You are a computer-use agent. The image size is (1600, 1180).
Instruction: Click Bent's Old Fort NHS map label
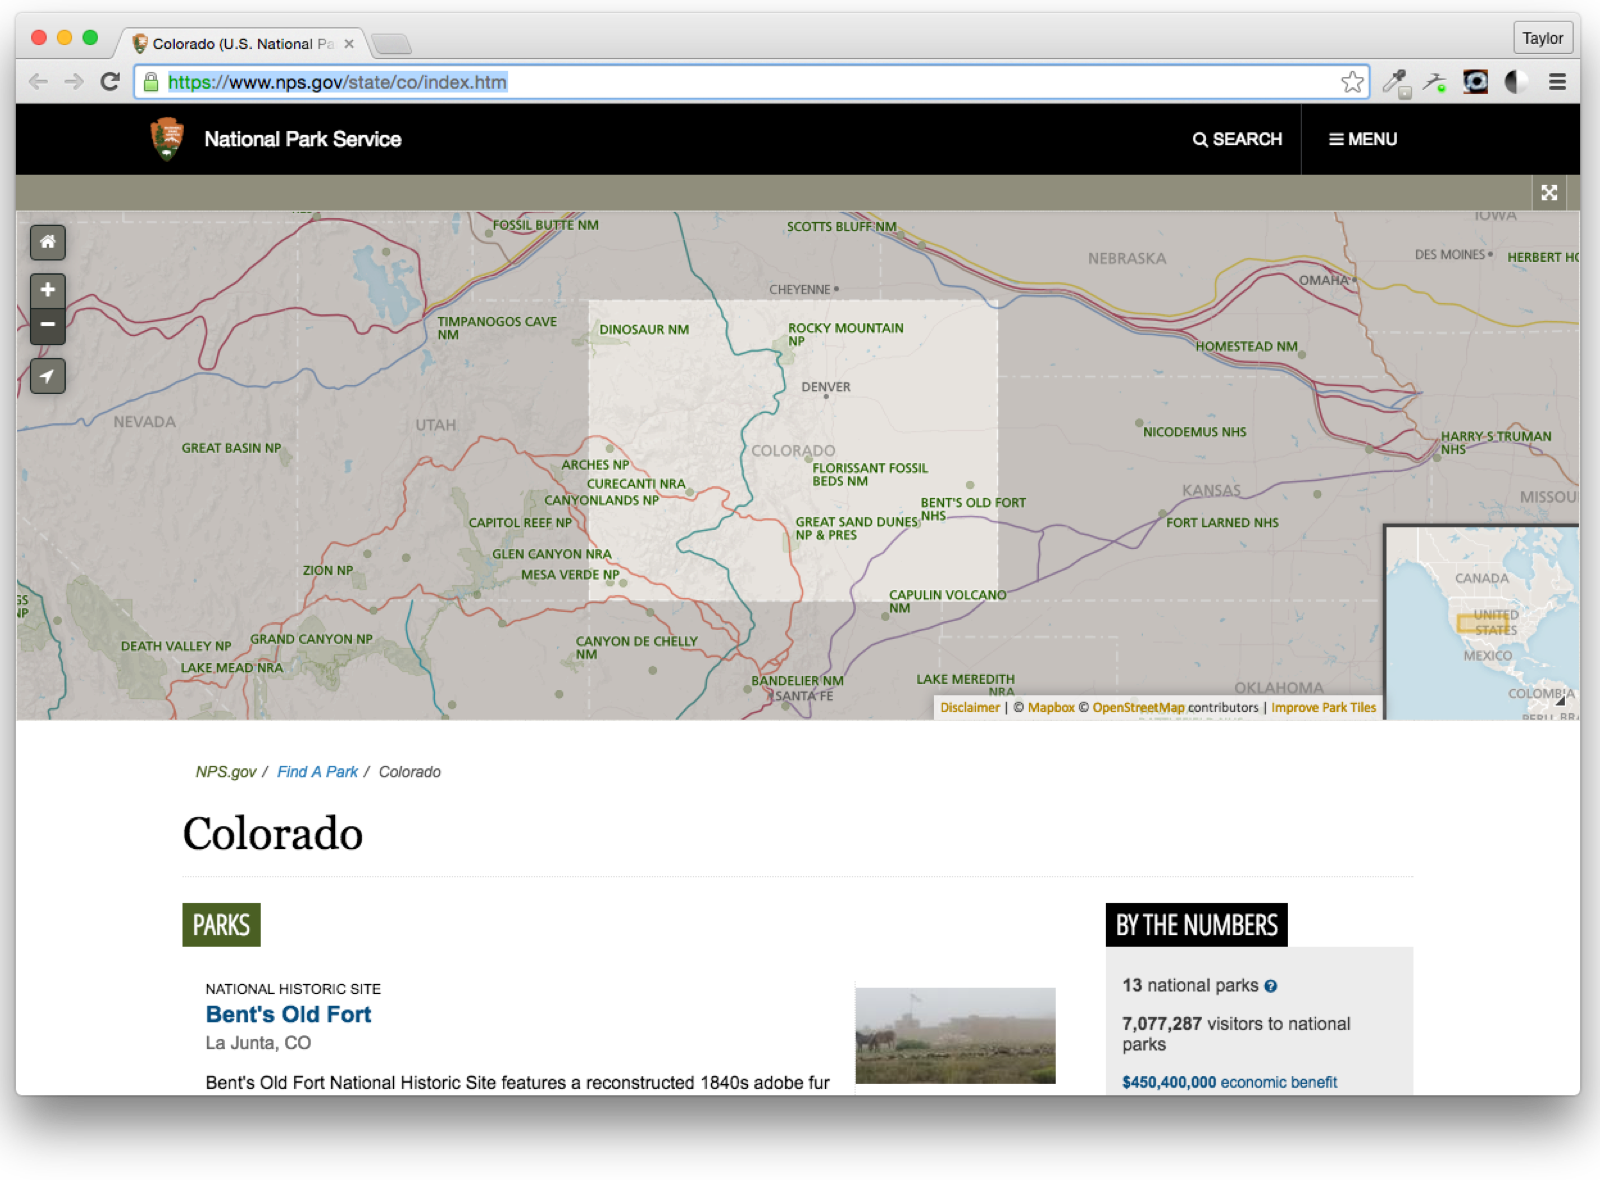[973, 509]
